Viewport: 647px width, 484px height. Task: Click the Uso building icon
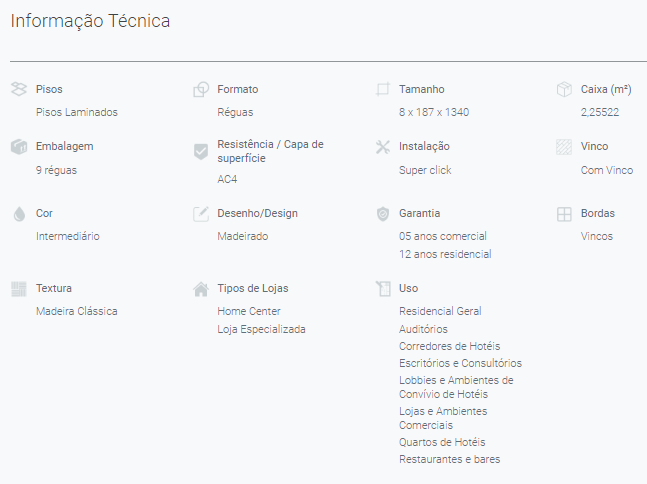point(383,288)
